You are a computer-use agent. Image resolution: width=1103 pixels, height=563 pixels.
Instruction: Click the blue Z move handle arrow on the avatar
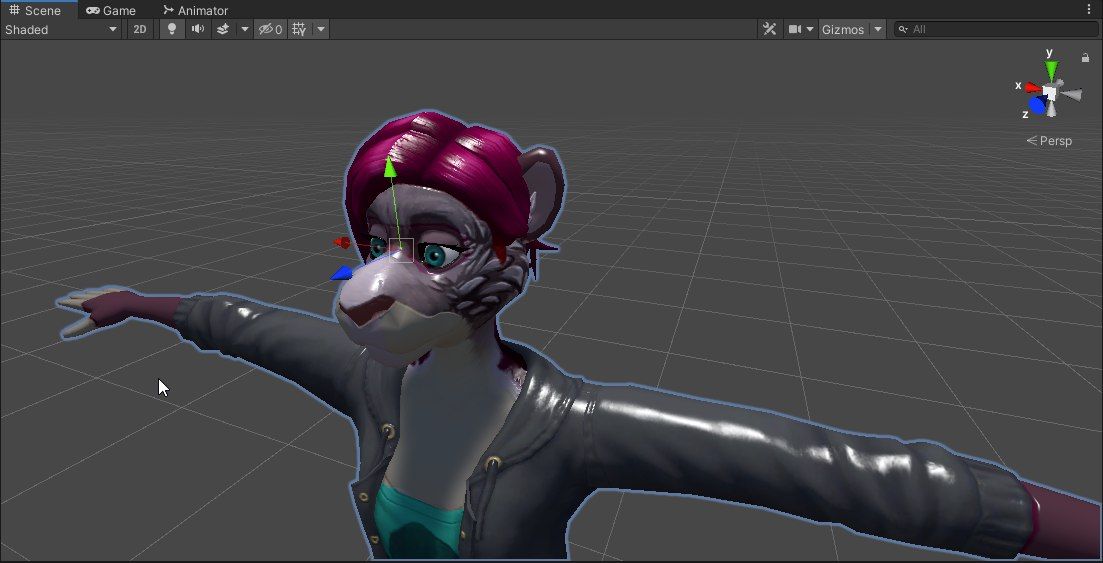click(341, 274)
